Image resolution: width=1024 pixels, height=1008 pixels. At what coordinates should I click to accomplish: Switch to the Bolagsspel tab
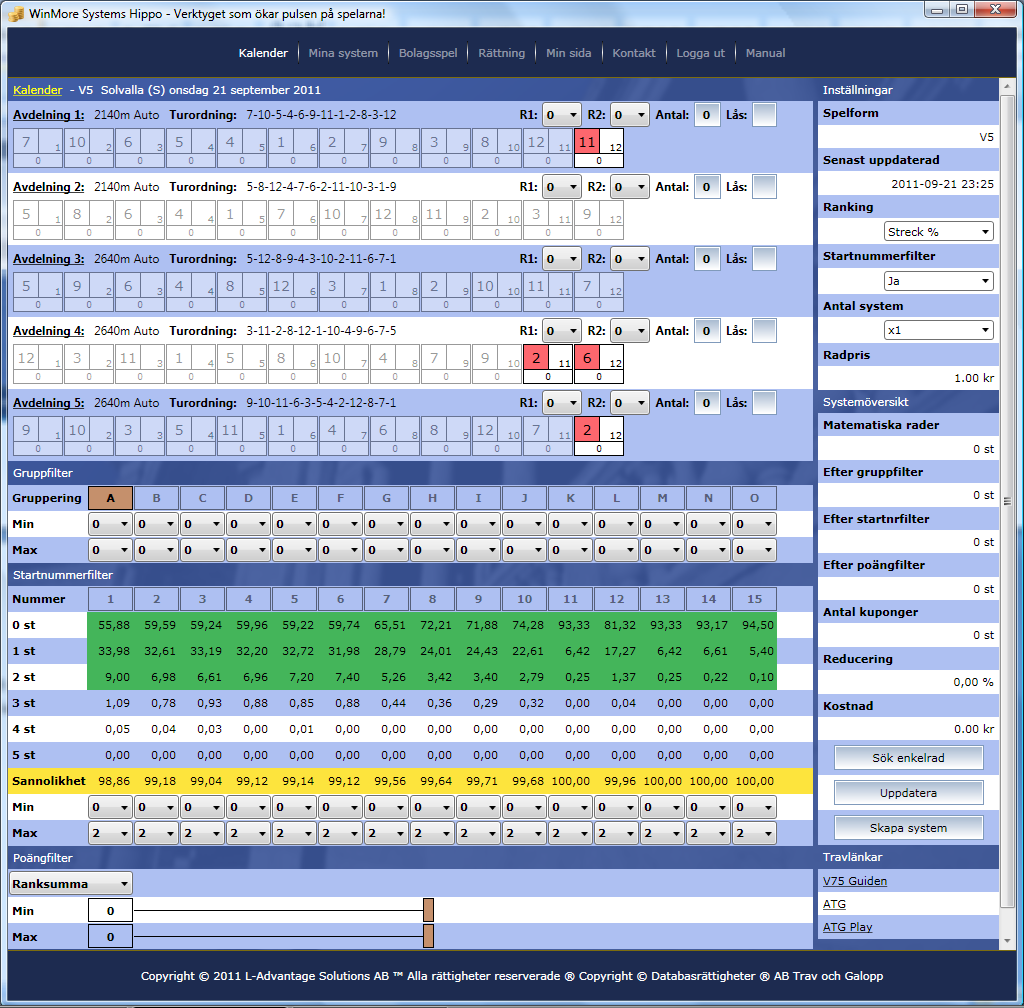click(428, 53)
